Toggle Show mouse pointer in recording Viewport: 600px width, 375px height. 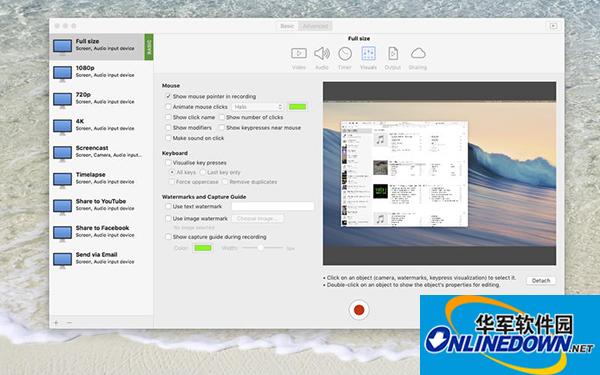168,96
